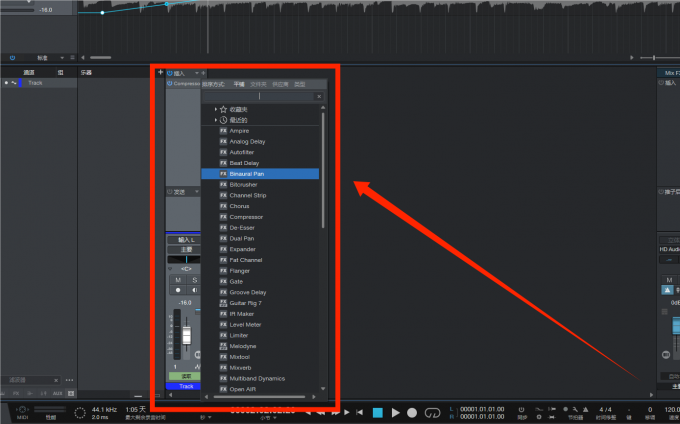Expand the pan mode arrow beside <C>
The height and width of the screenshot is (424, 680).
(170, 269)
